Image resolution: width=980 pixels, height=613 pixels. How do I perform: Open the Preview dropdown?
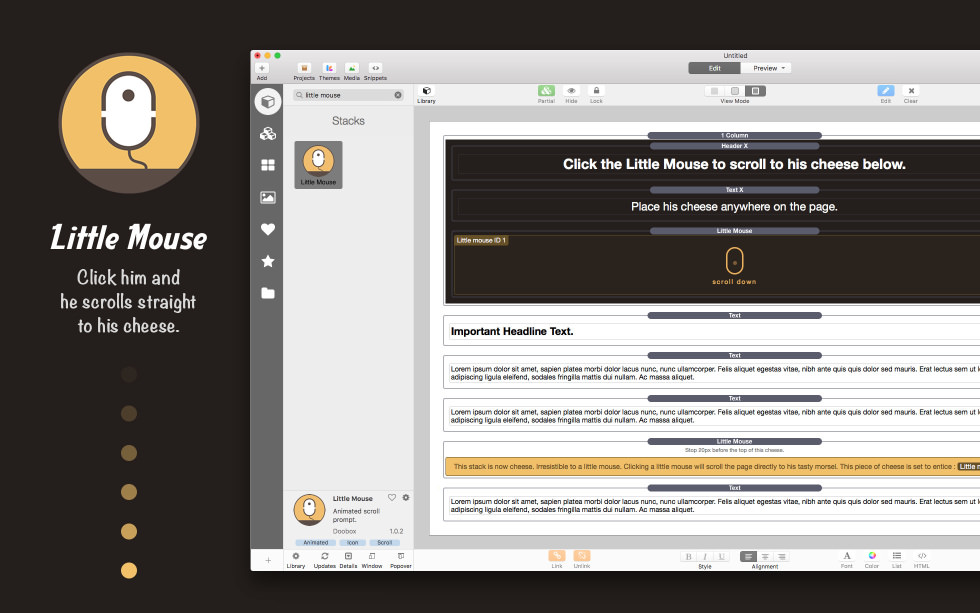766,68
